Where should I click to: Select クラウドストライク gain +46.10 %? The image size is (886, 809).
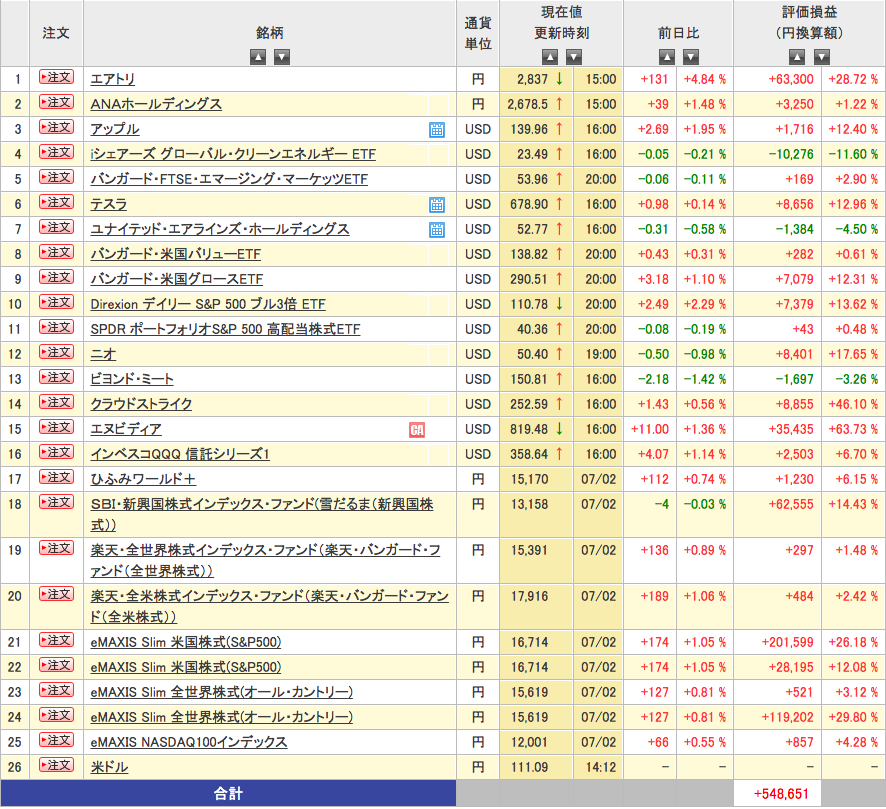point(853,404)
